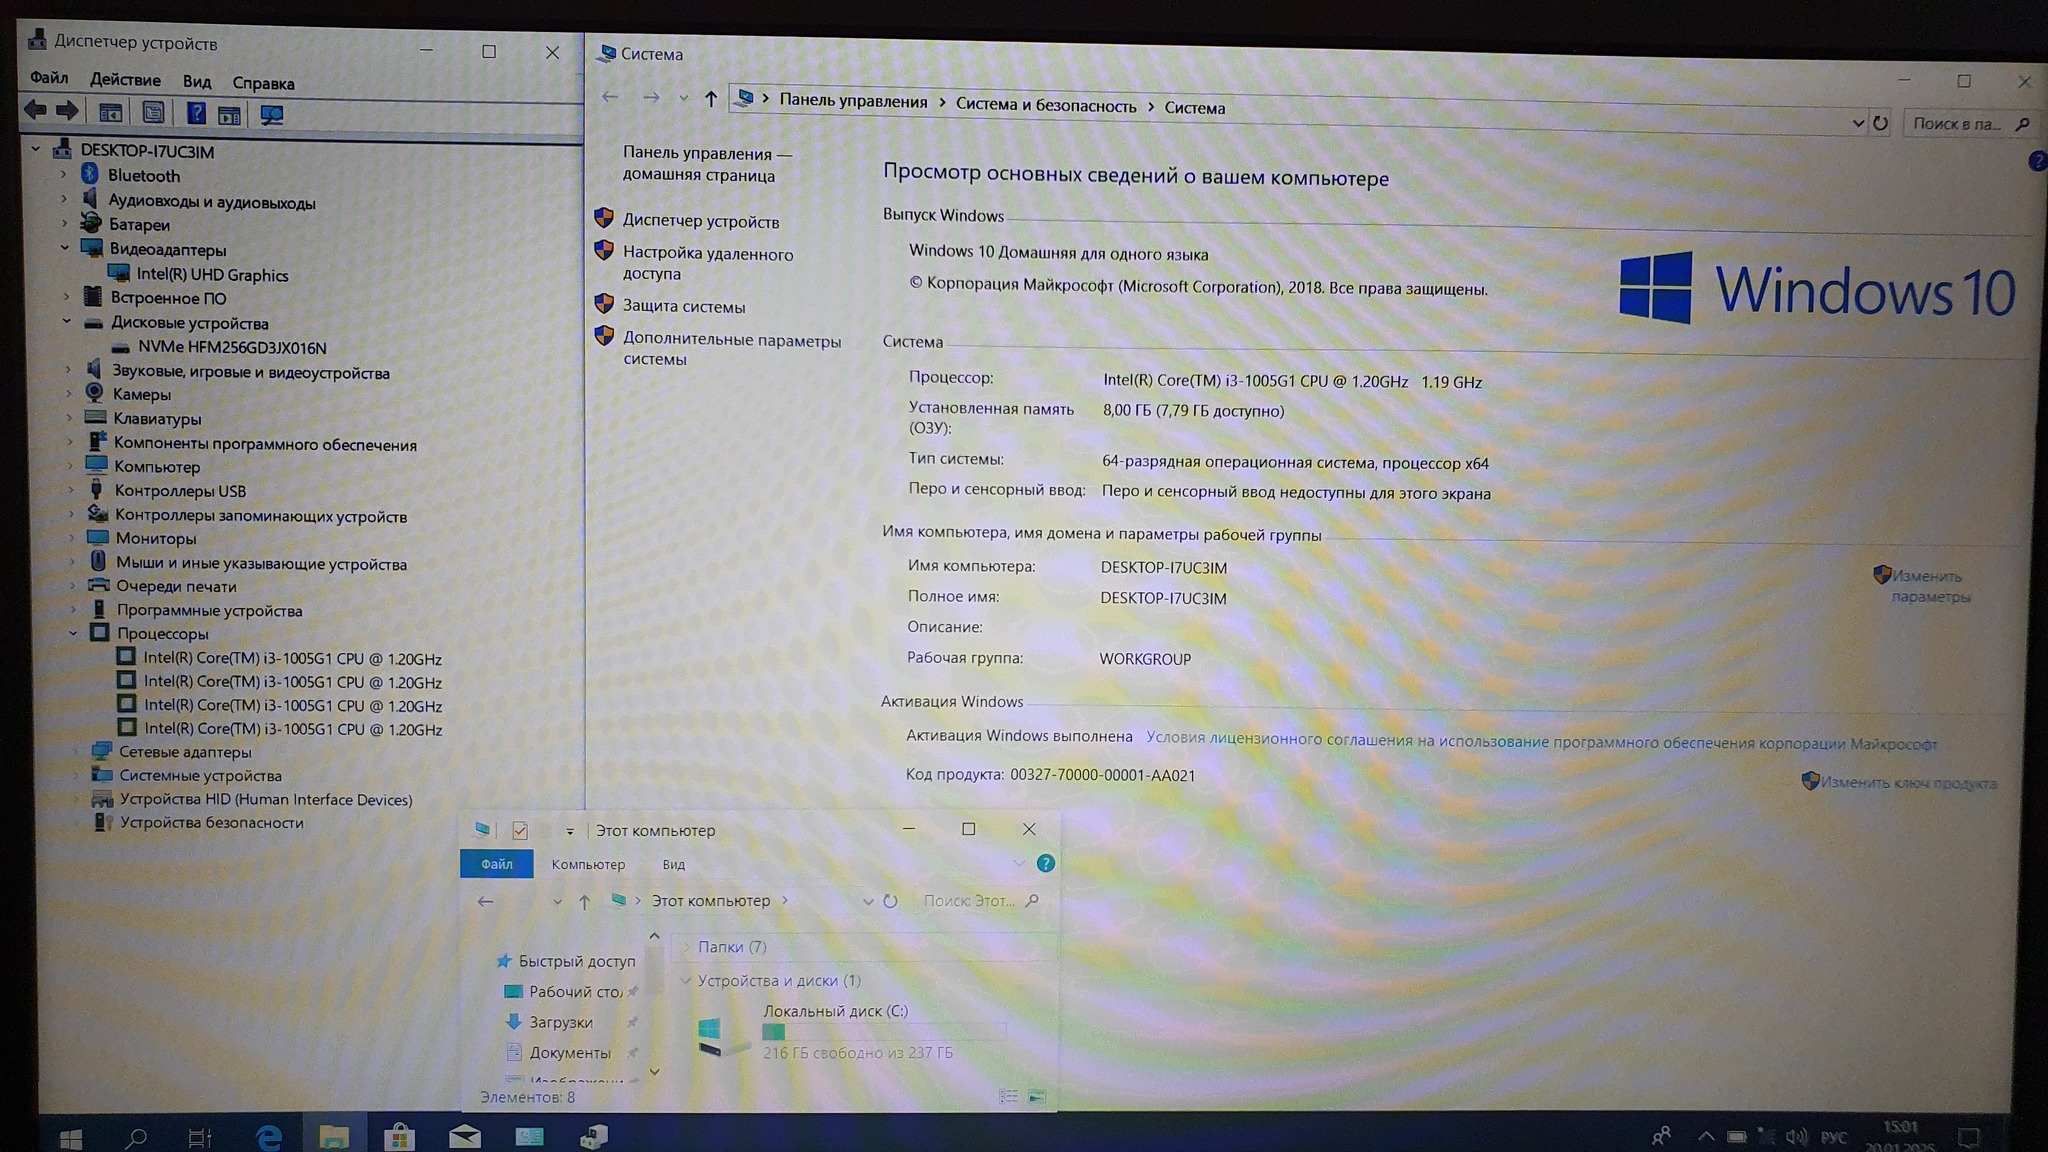This screenshot has width=2048, height=1152.
Task: Open Microsoft Store from the taskbar
Action: (x=399, y=1136)
